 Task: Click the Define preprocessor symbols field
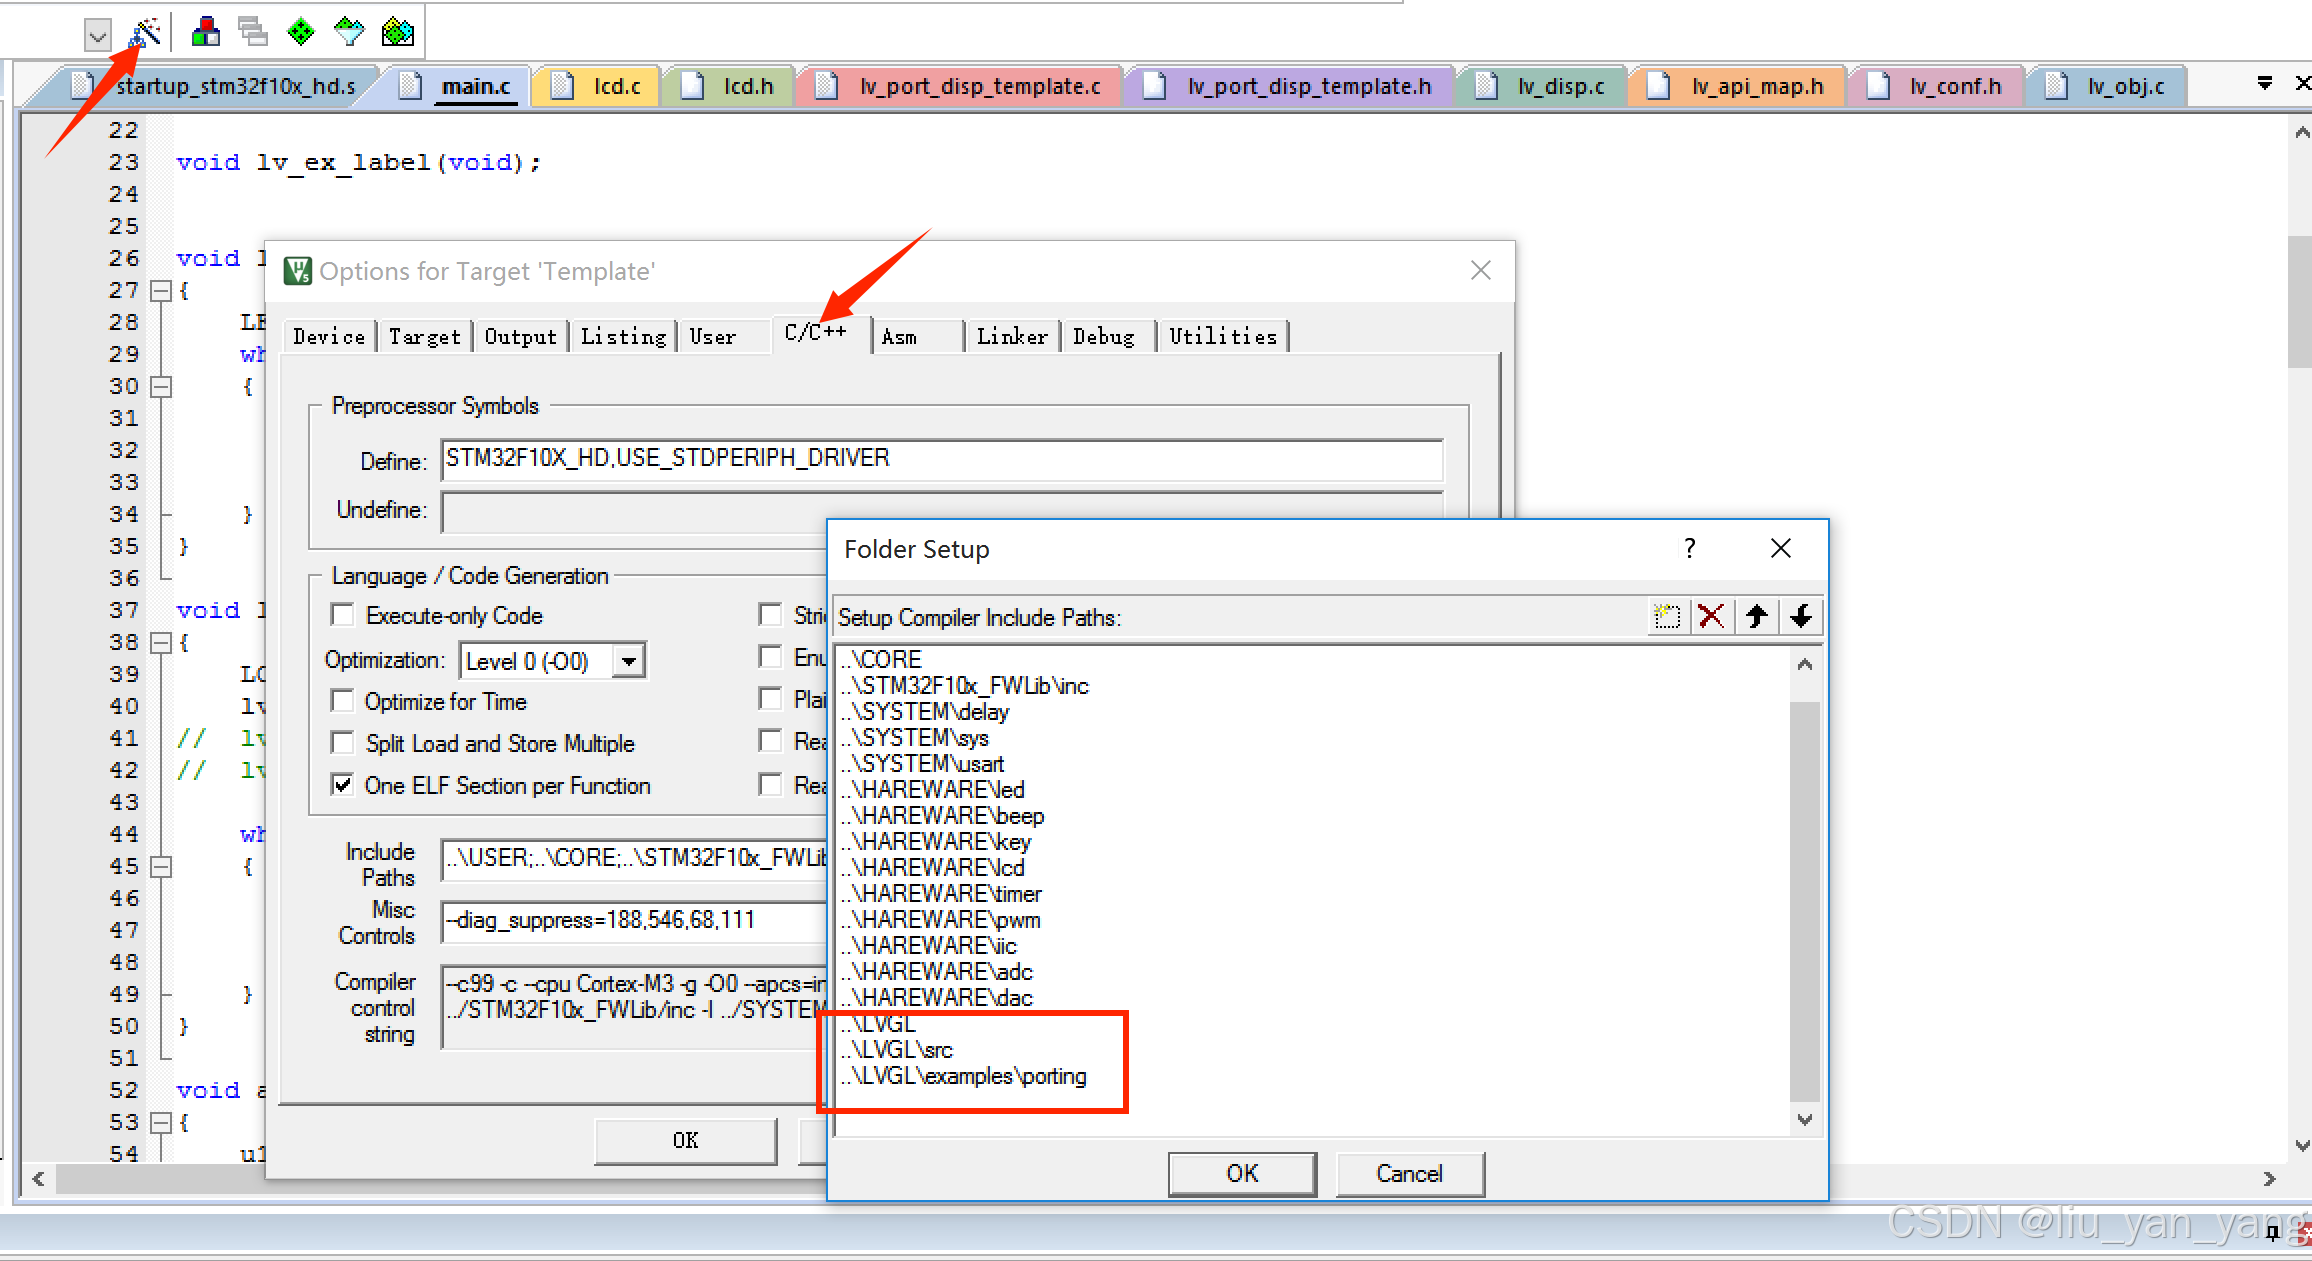940,459
